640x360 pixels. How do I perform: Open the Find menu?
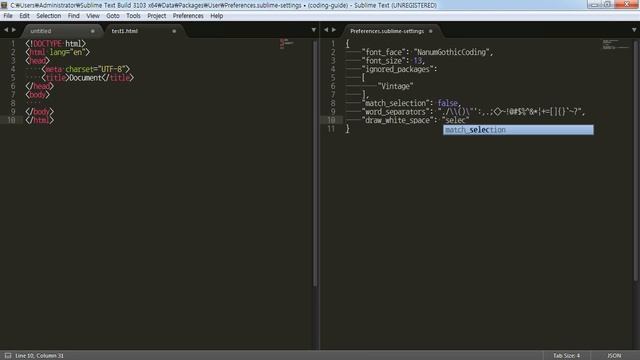point(73,16)
